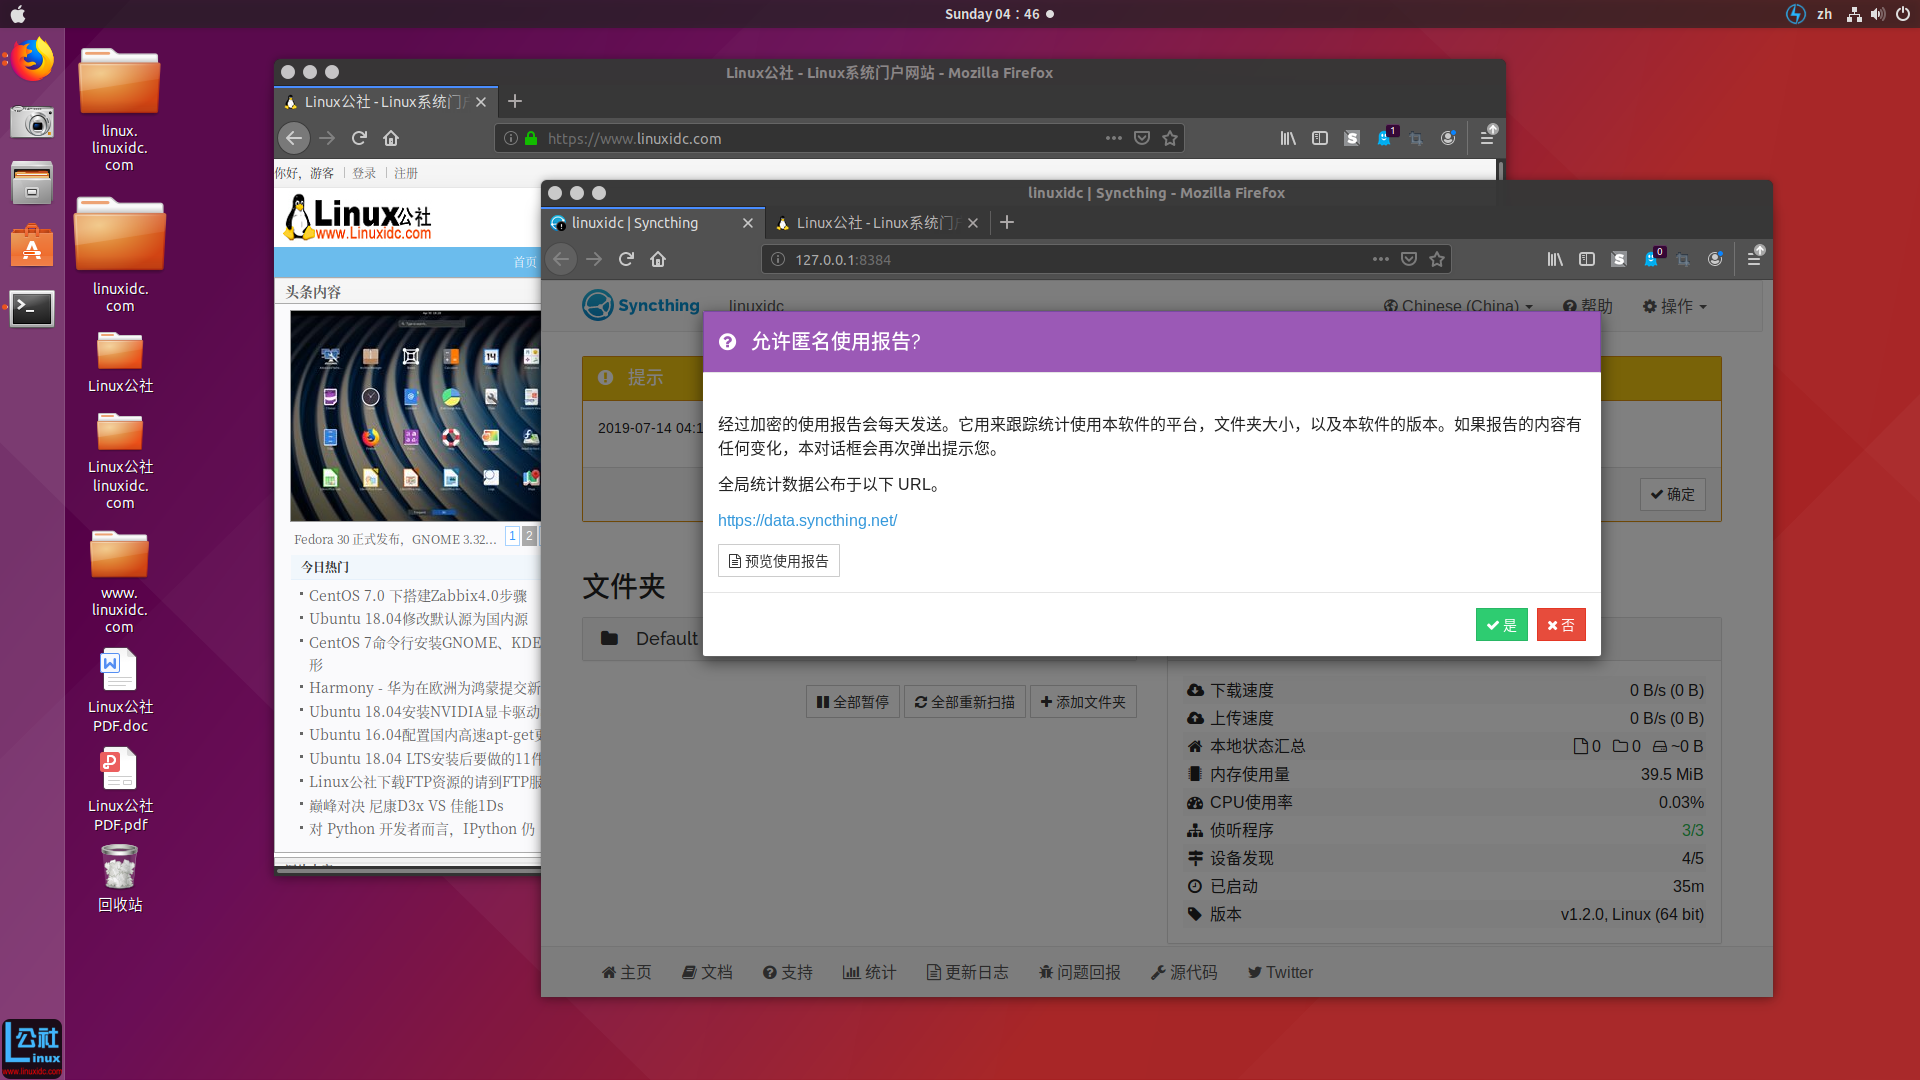Open https://data.syncthing.net/ link

(807, 520)
